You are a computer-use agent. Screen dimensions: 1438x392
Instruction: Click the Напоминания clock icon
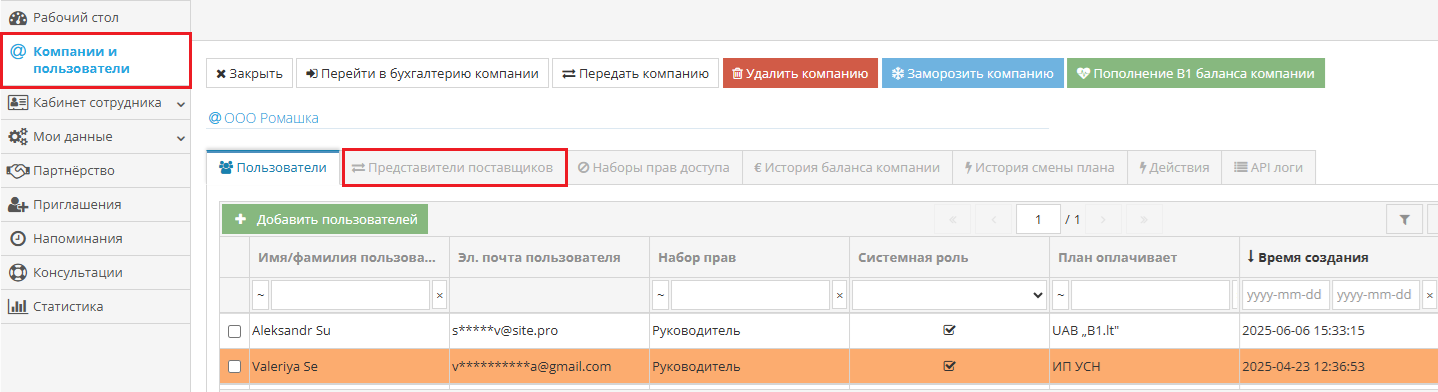tap(18, 238)
